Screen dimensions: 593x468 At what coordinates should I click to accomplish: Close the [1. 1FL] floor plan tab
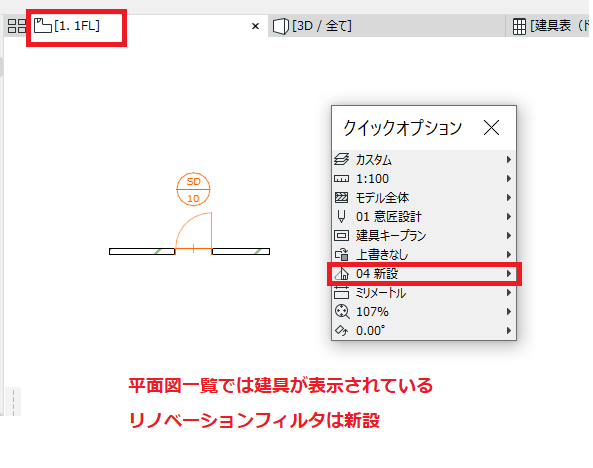pyautogui.click(x=256, y=26)
